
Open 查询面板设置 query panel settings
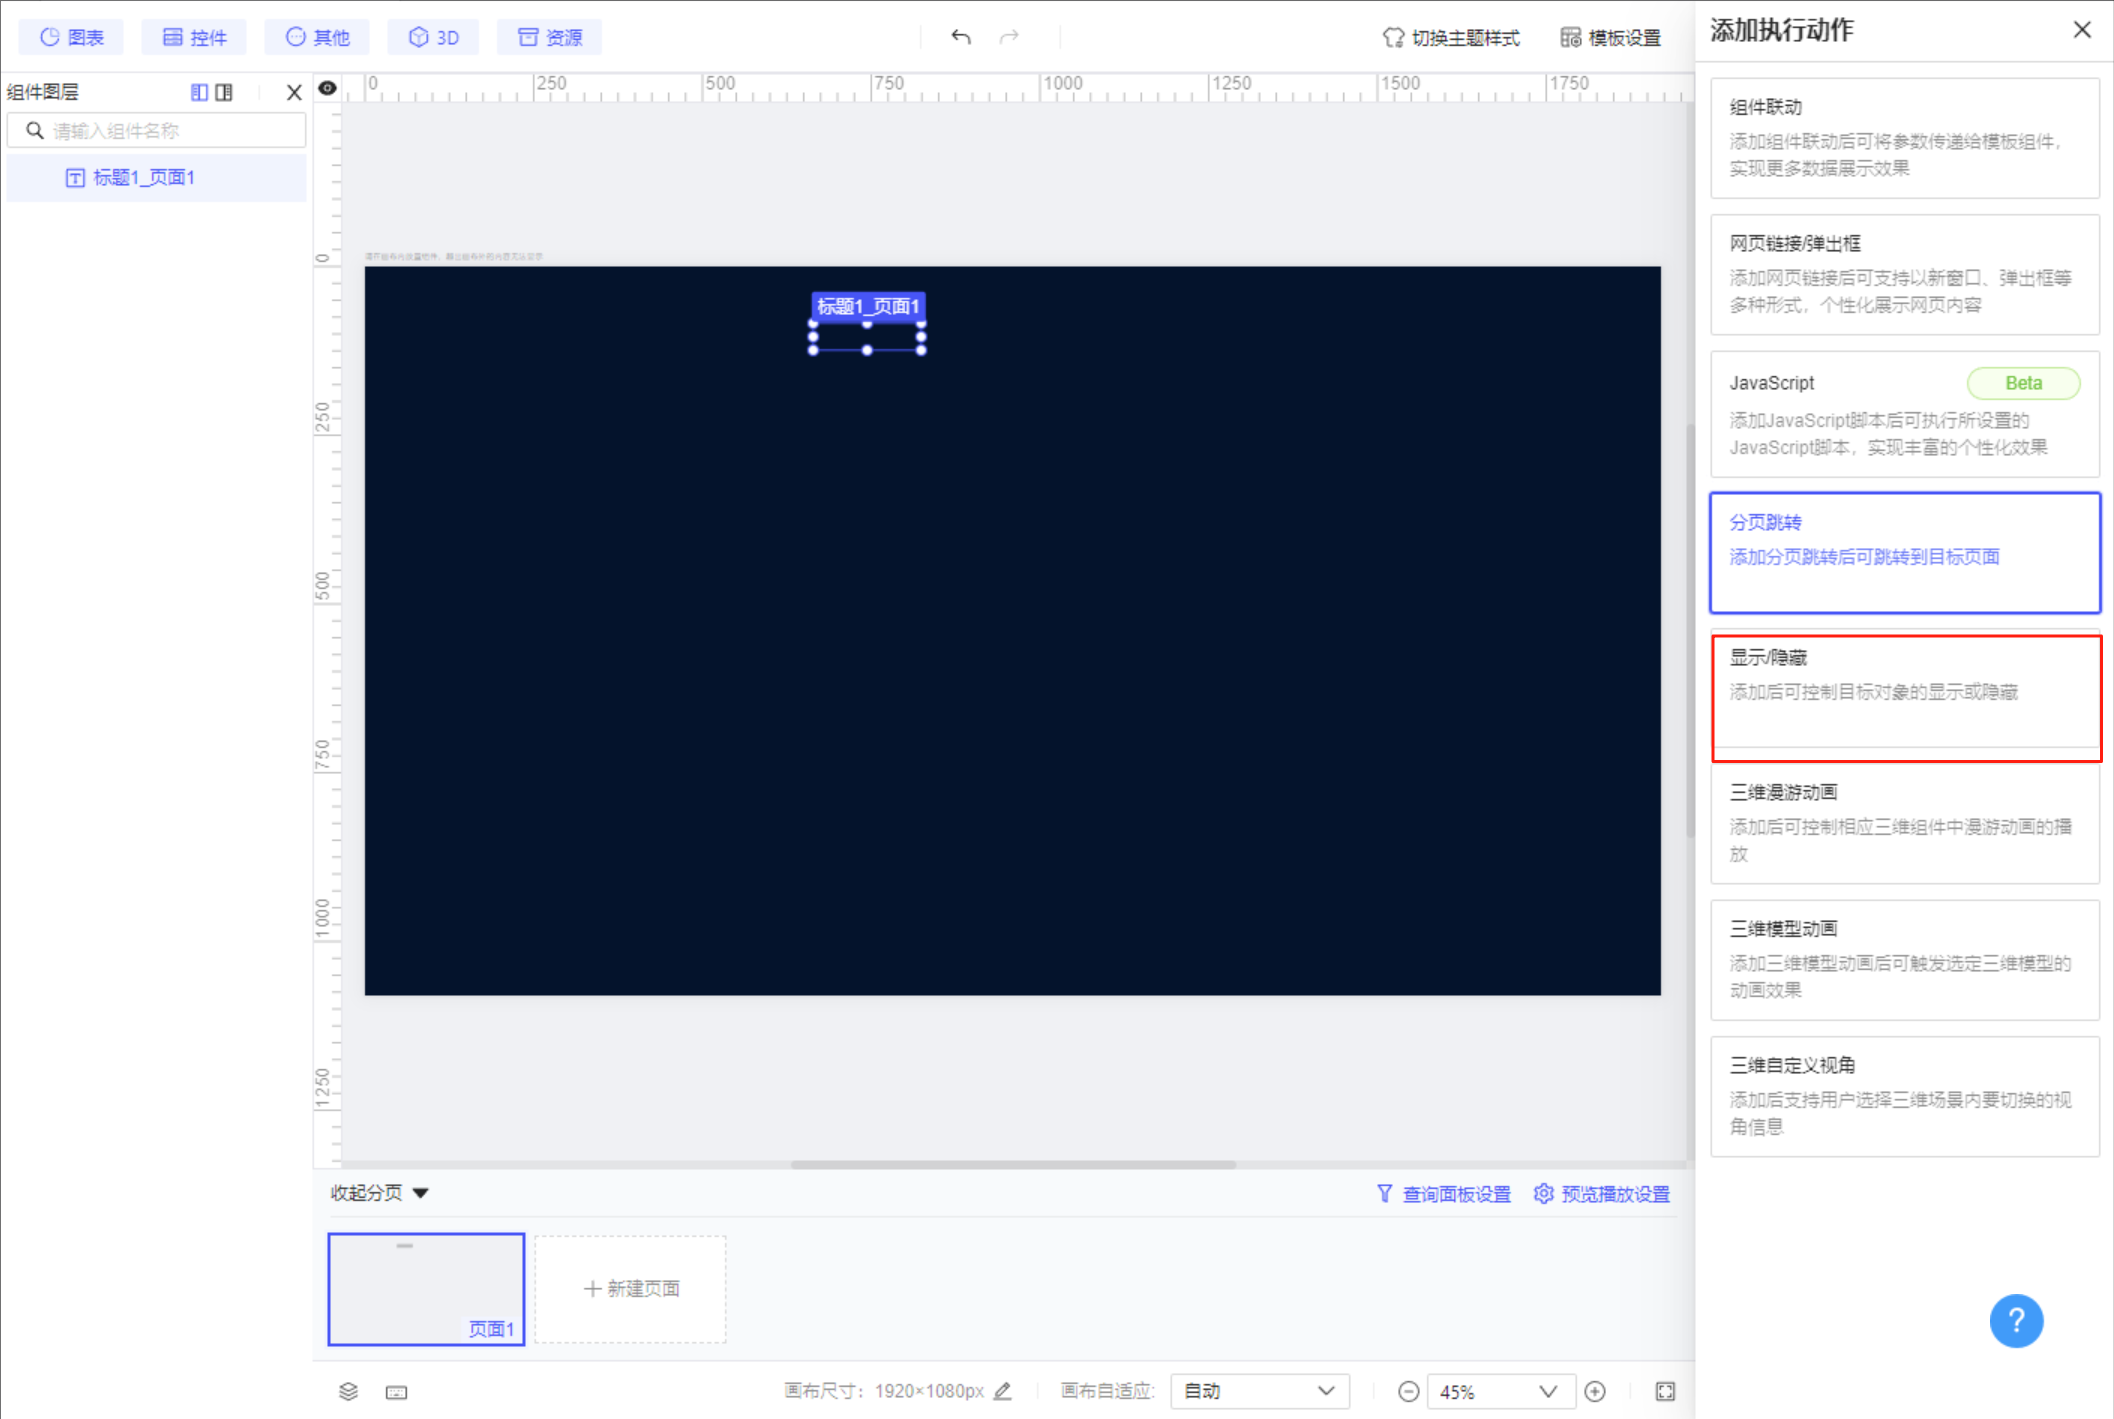pos(1444,1194)
